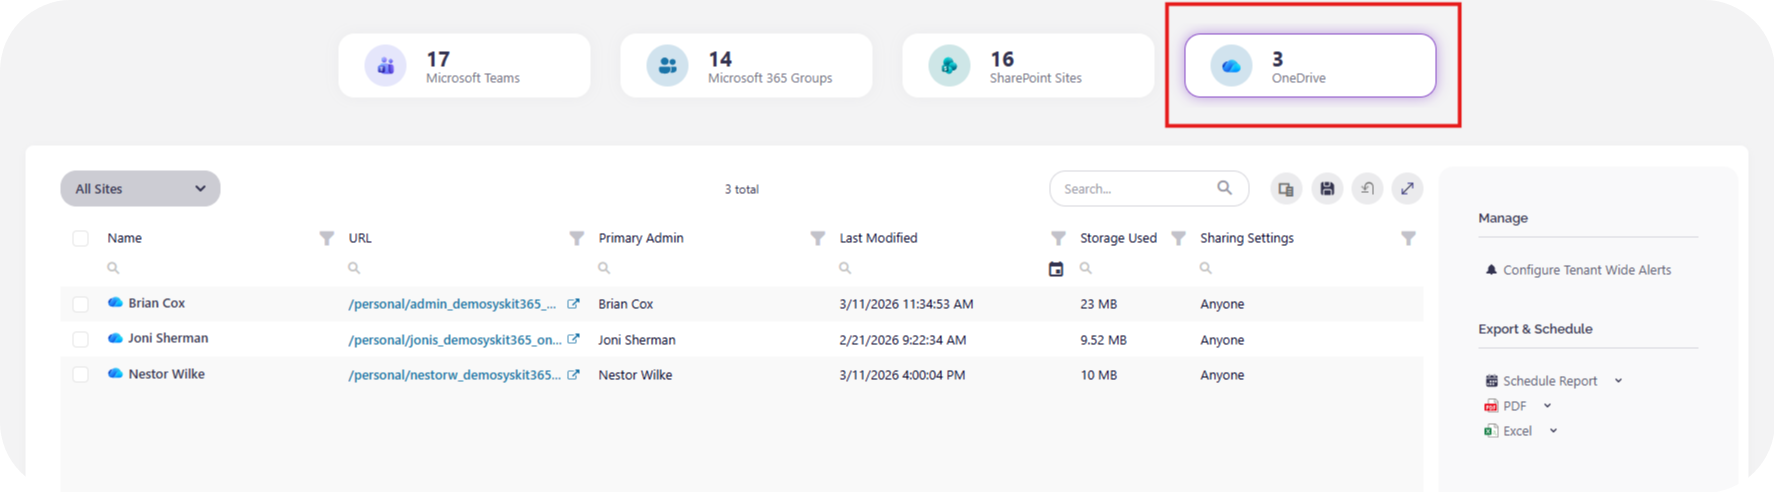Click the Schedule Report label
The width and height of the screenshot is (1775, 493).
(x=1550, y=381)
